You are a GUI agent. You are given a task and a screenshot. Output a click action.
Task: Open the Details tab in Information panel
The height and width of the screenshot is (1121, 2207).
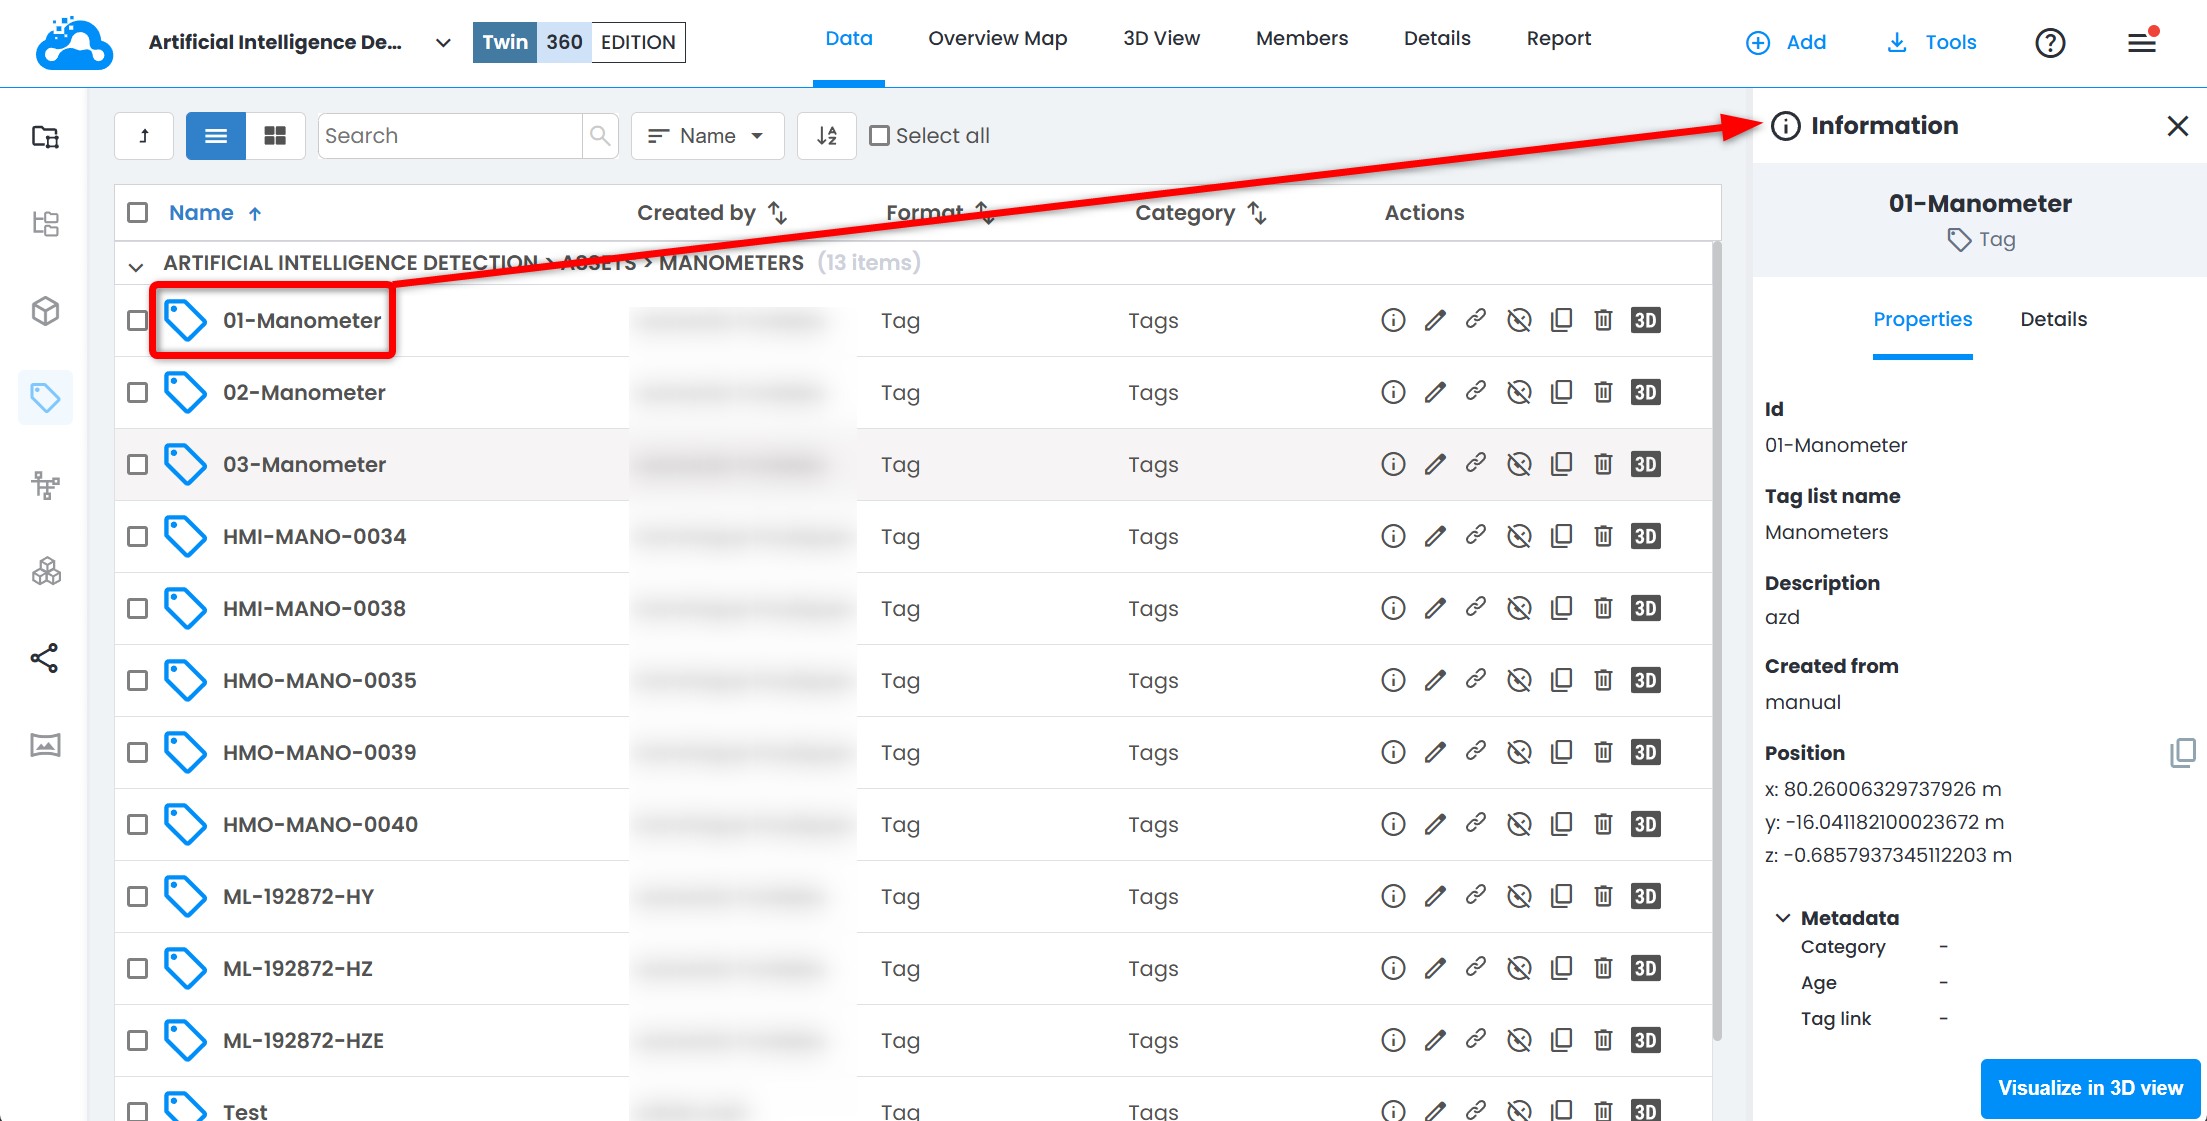click(x=2053, y=320)
